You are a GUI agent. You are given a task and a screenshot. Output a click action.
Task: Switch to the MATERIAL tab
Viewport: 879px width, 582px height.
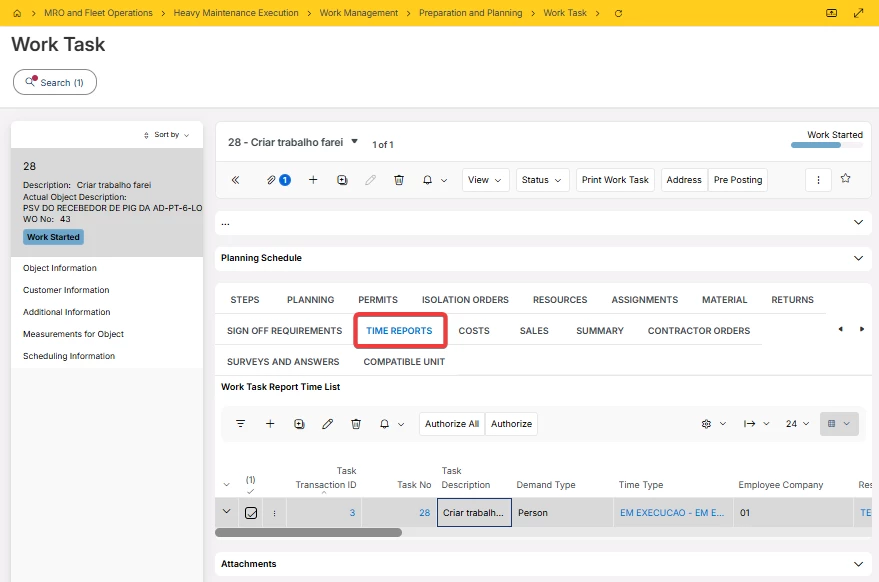pyautogui.click(x=724, y=300)
